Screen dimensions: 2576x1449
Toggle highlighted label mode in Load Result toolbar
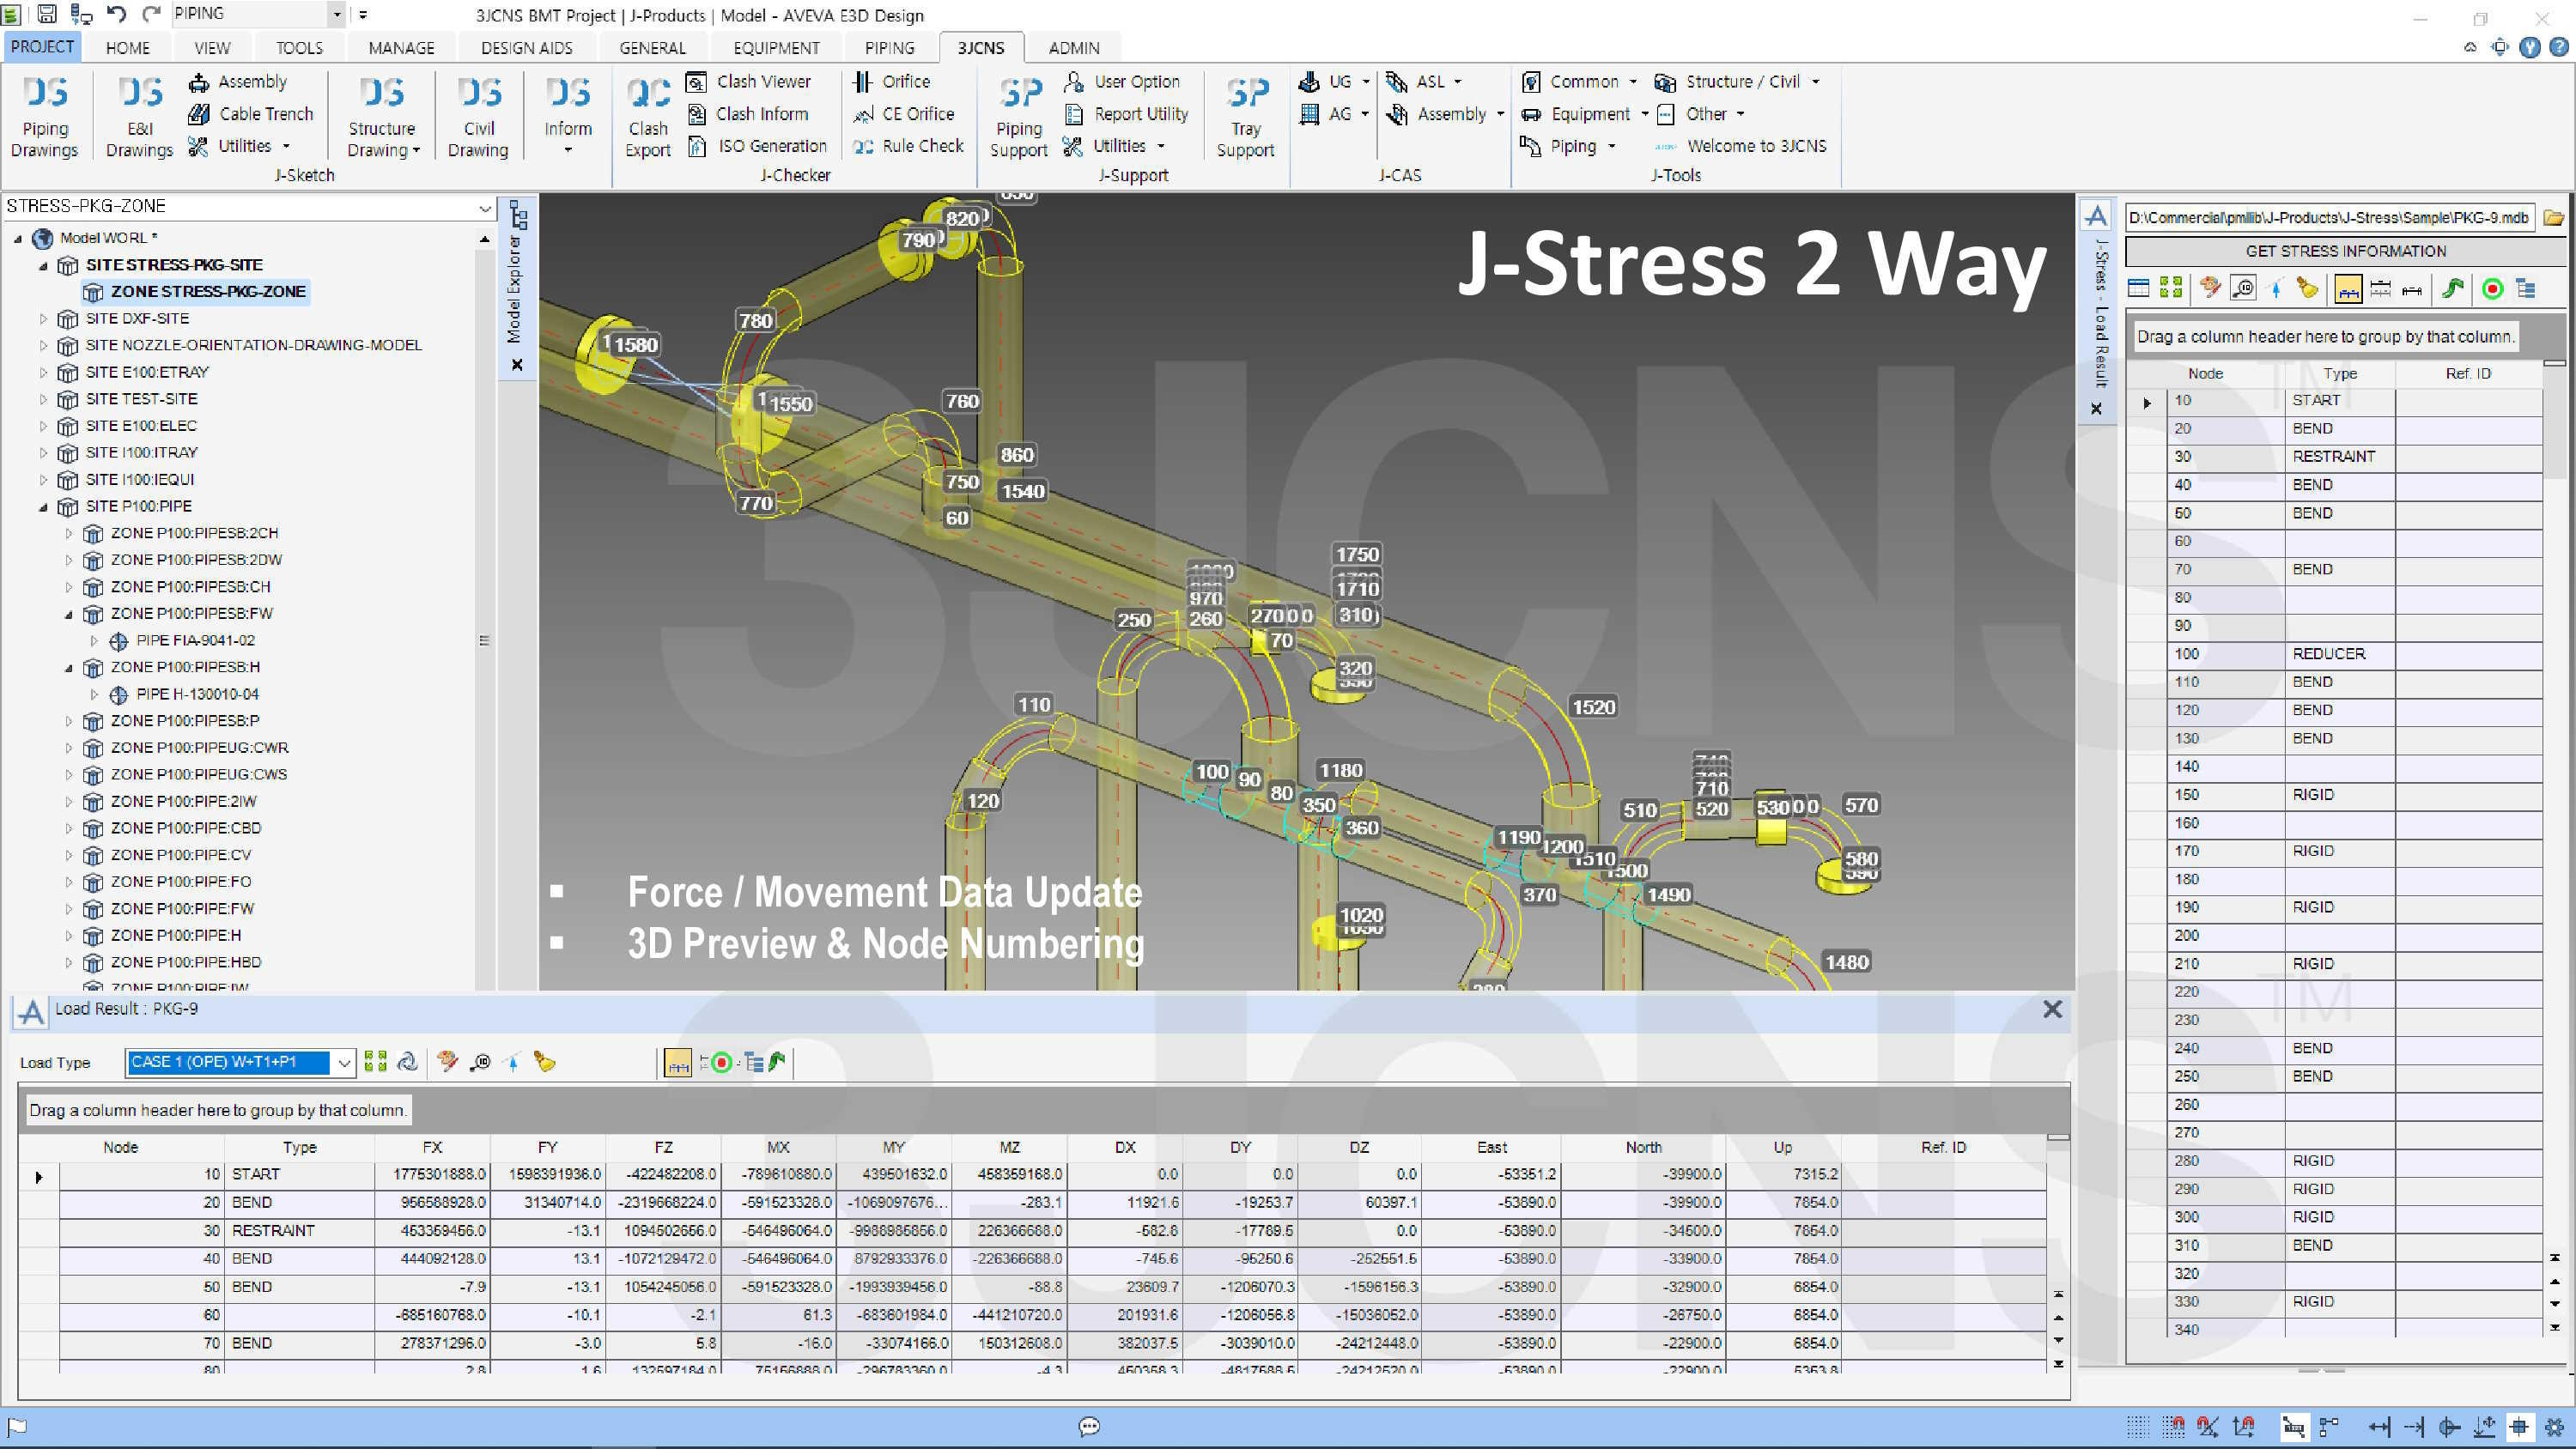pos(678,1063)
